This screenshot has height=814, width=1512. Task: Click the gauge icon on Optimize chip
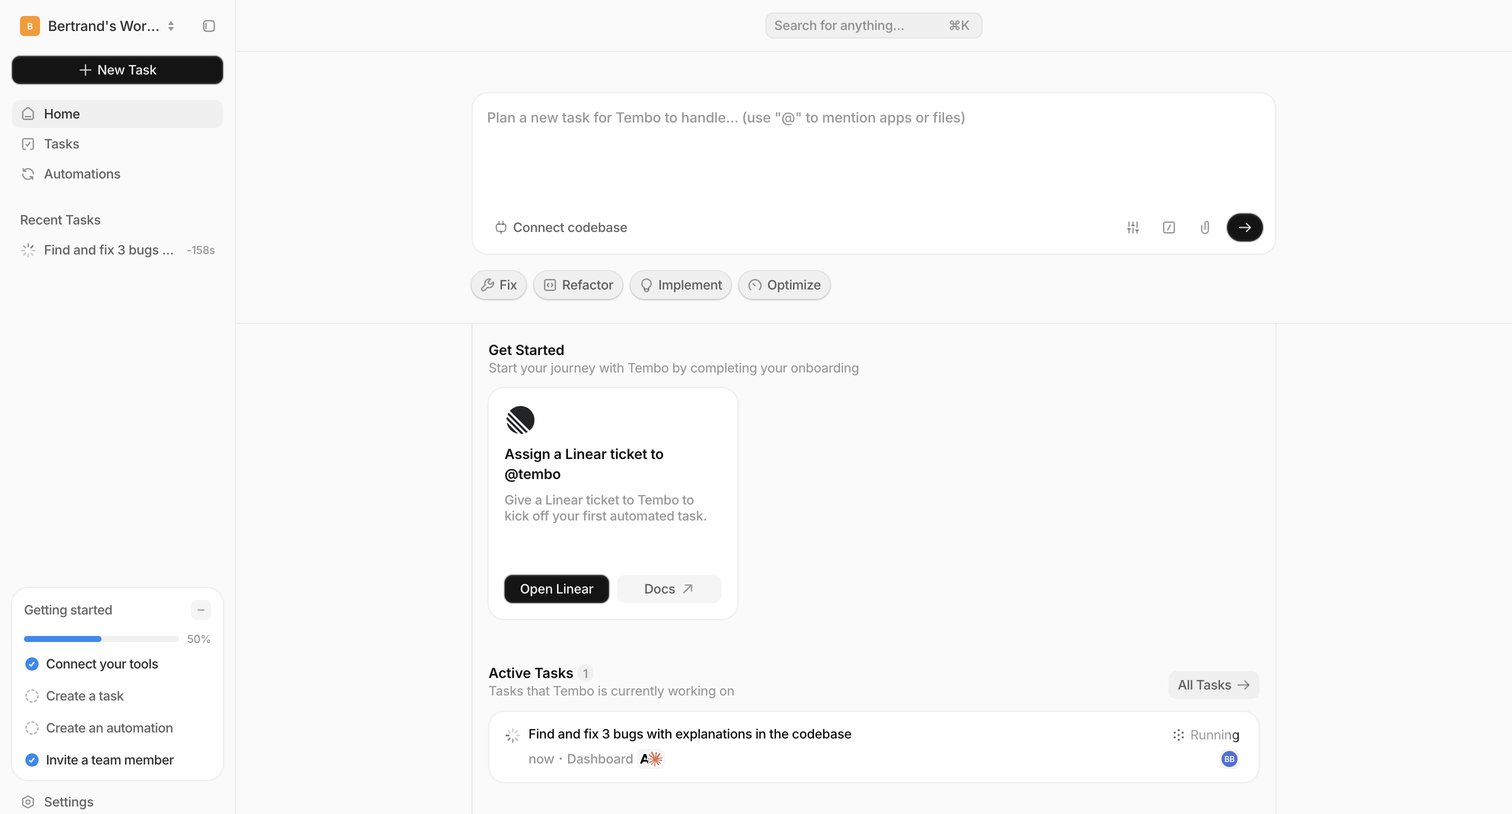[755, 285]
